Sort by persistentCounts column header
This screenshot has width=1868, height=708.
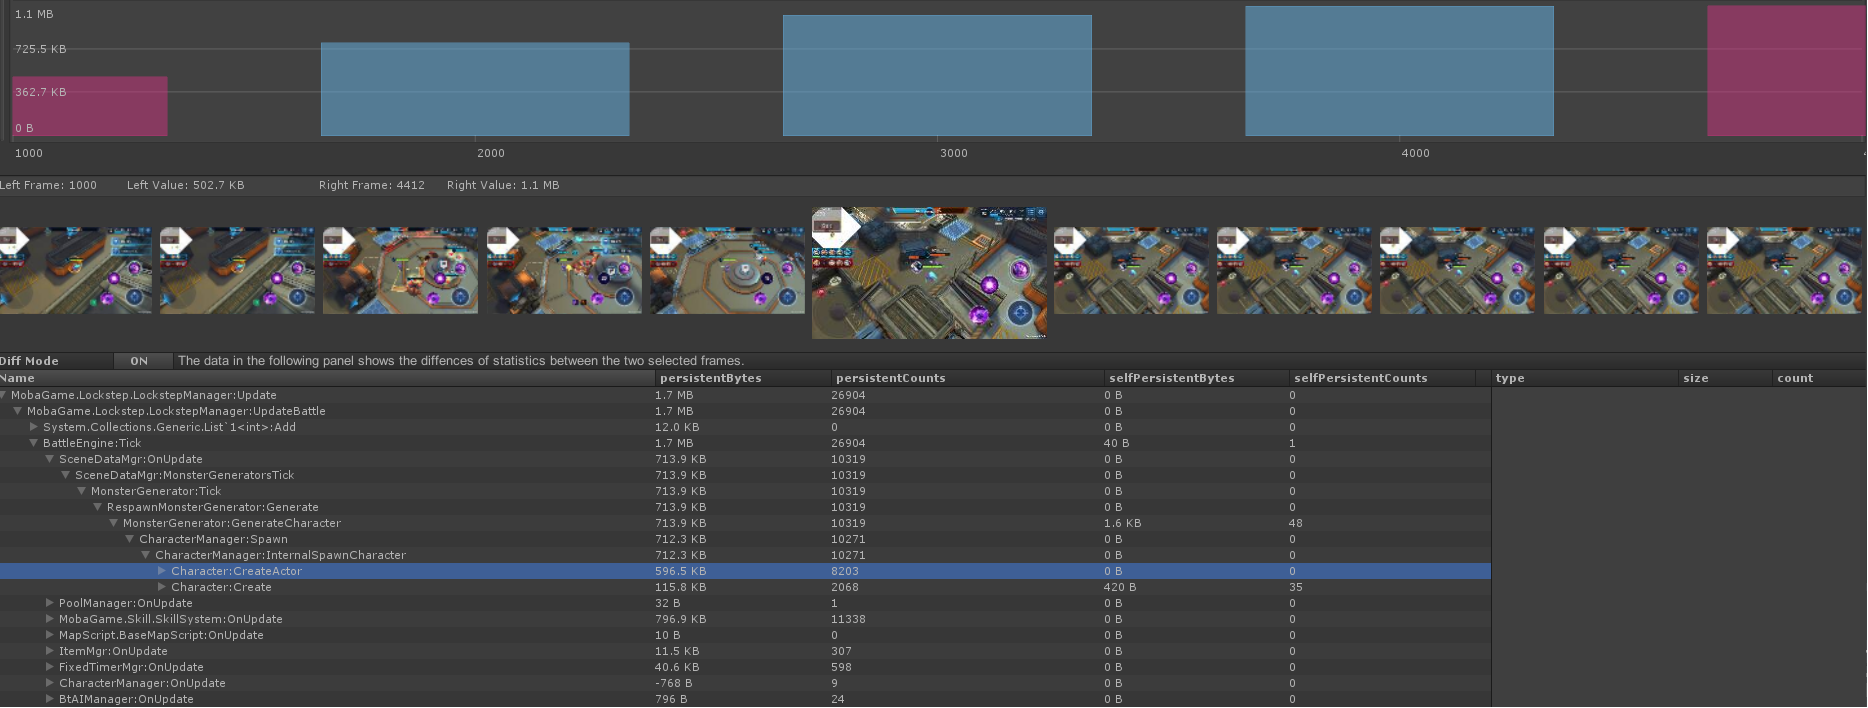(x=890, y=378)
